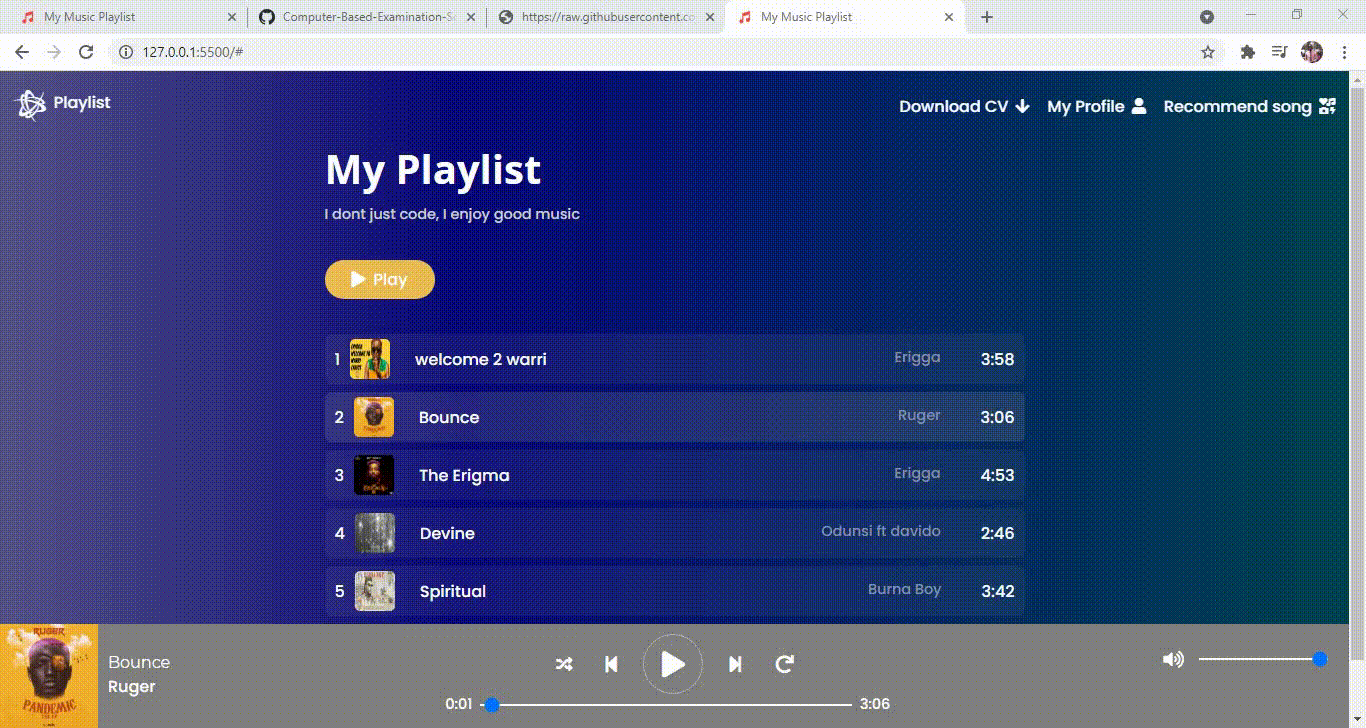Click the Playlist logo icon
Screen dimensions: 1366x728
pos(31,104)
